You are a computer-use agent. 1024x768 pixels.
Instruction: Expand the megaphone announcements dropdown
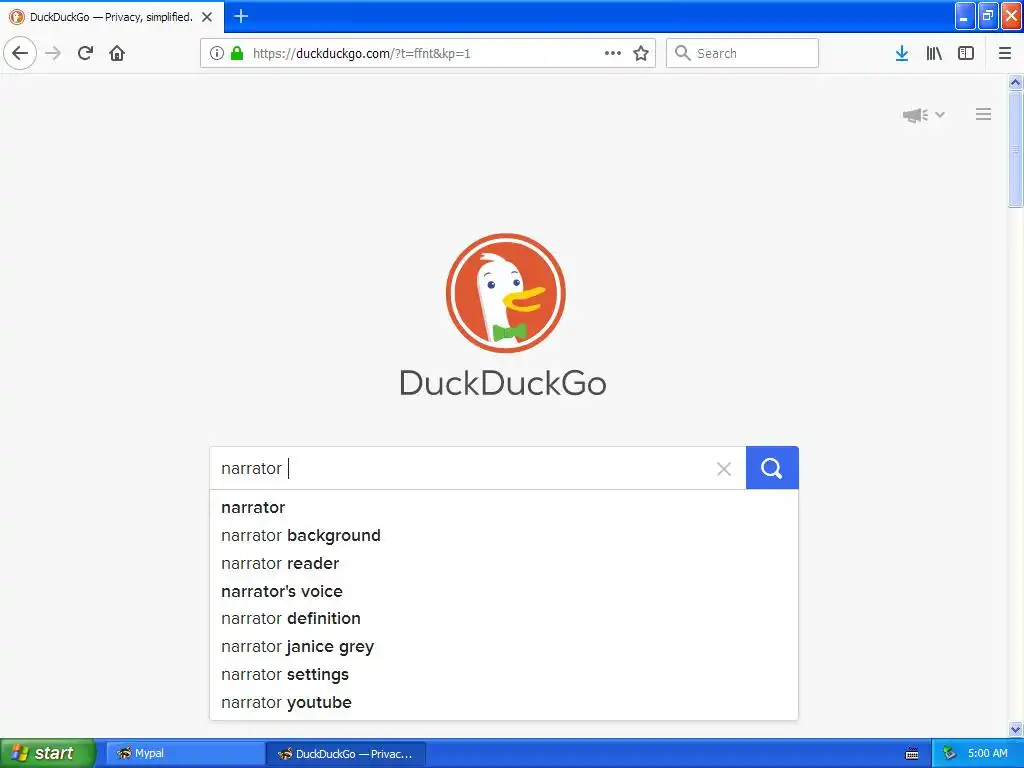point(923,115)
